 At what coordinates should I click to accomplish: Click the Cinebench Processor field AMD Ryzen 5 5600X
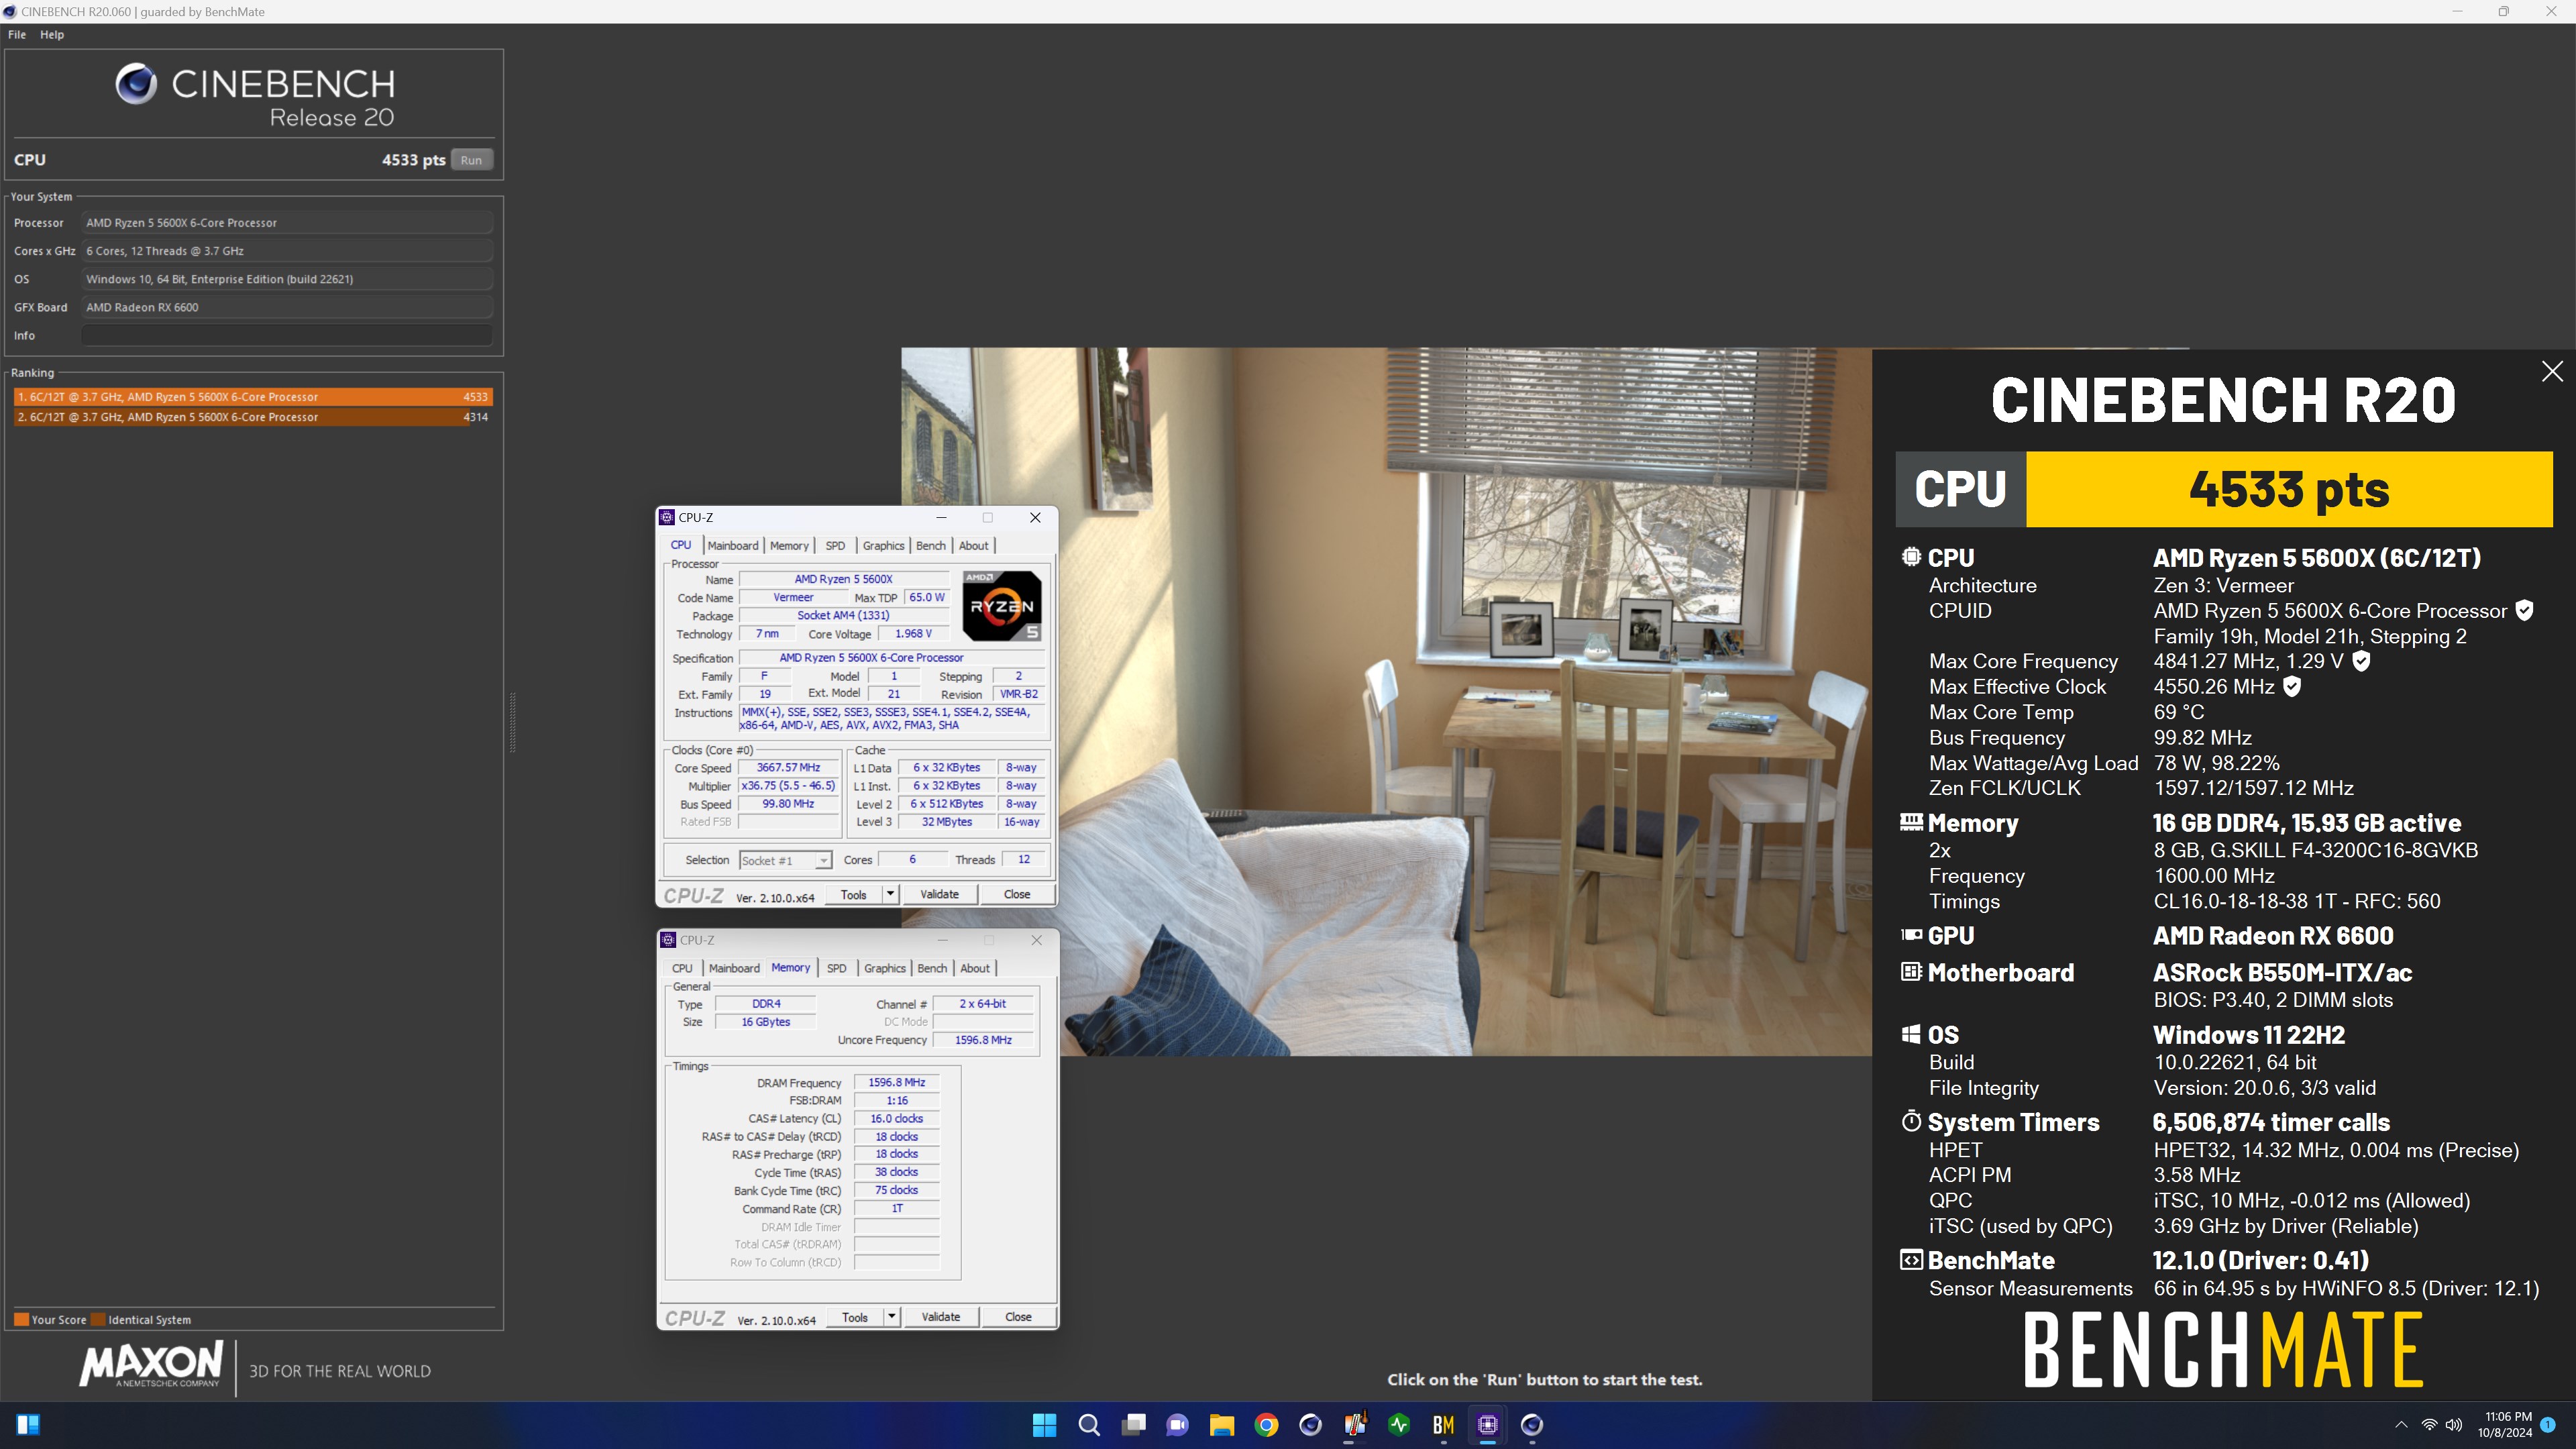pos(287,223)
